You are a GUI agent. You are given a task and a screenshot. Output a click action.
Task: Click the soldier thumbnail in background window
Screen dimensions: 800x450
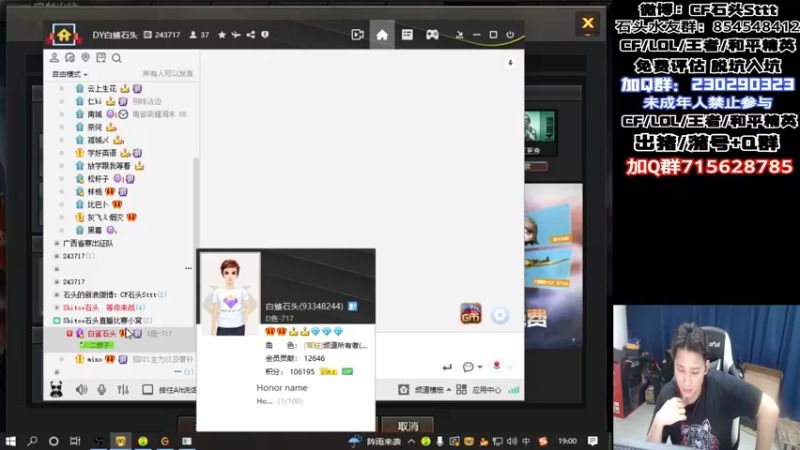point(540,128)
